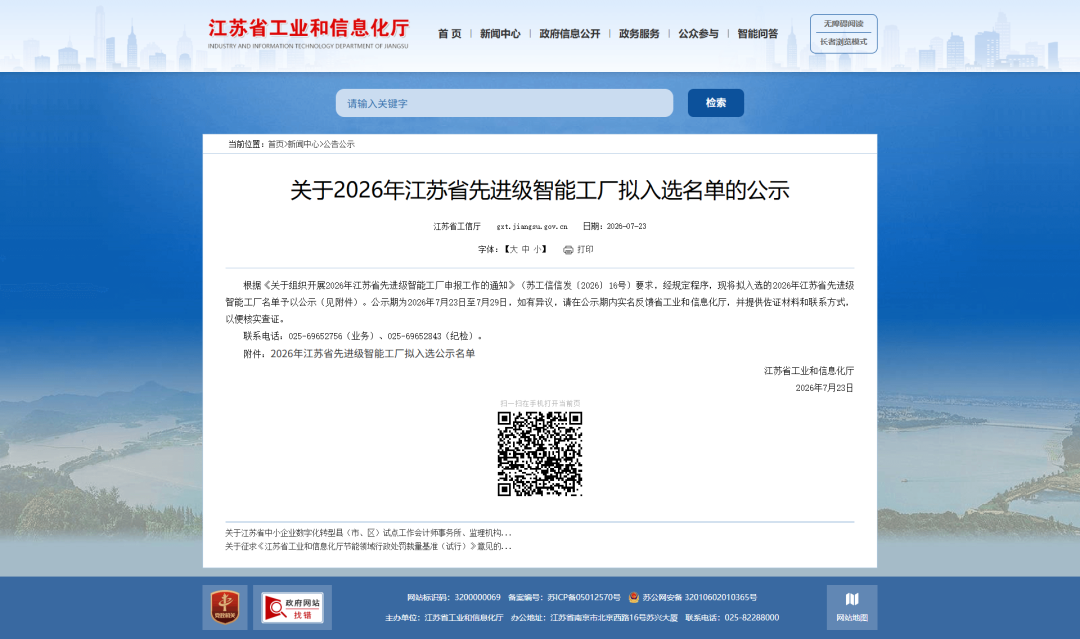Click the footer address 江苏省南京市北京西路16号苏兴大厦
The image size is (1080, 639).
614,618
